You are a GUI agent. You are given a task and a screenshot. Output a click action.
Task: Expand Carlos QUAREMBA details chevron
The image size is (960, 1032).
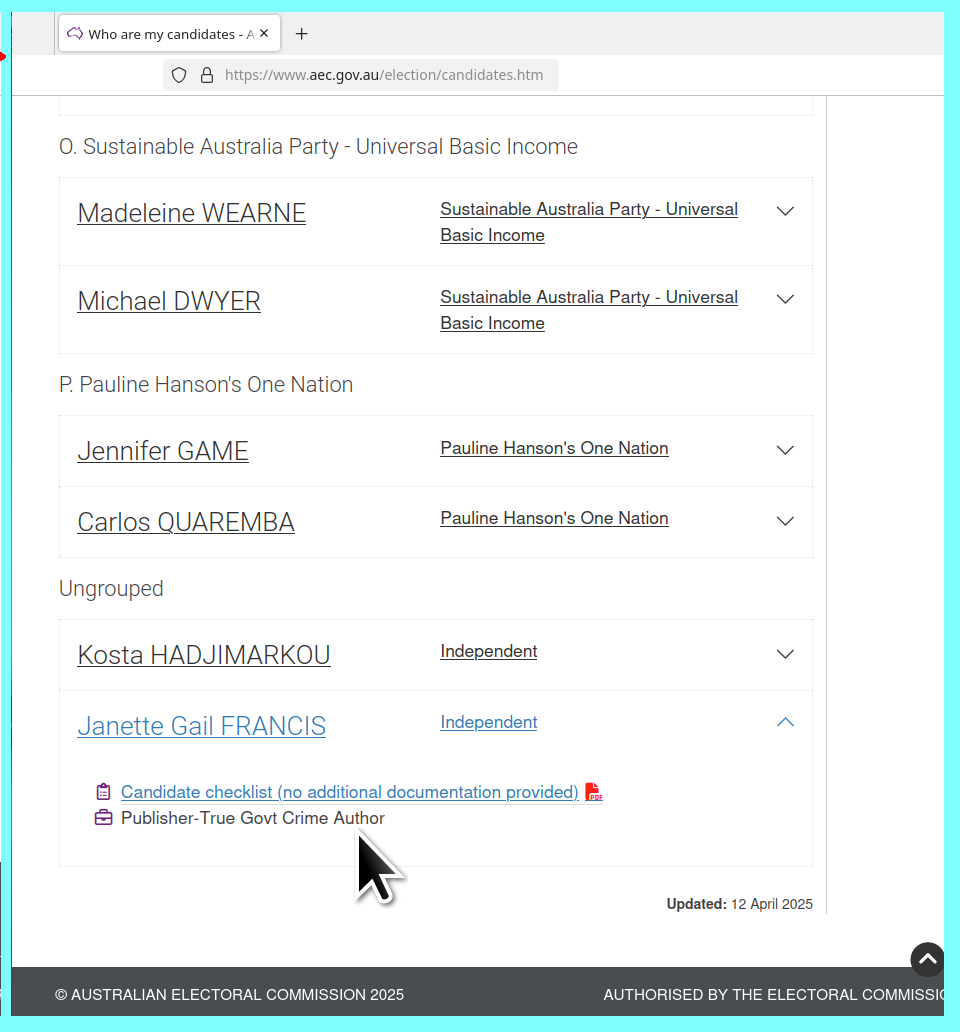pos(785,521)
